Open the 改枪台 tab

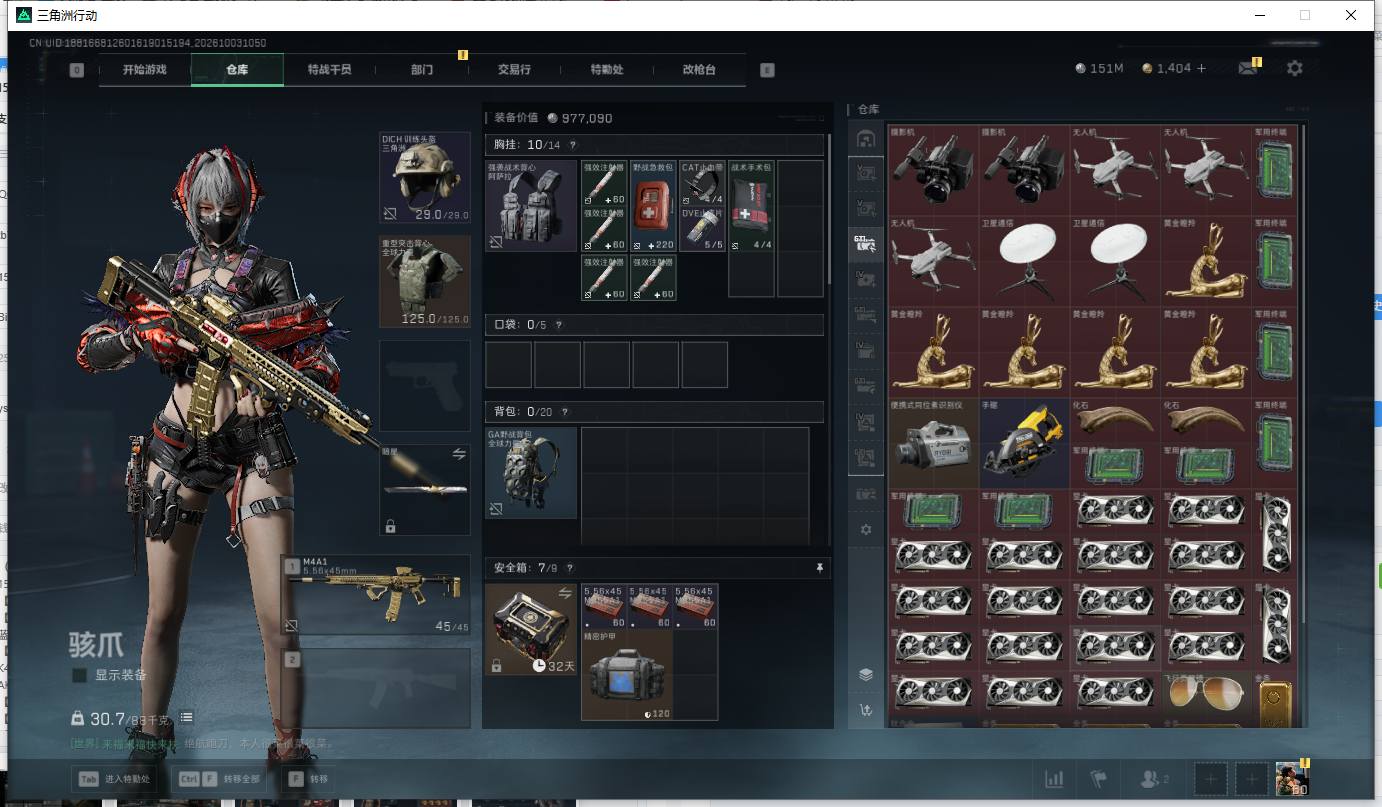699,70
